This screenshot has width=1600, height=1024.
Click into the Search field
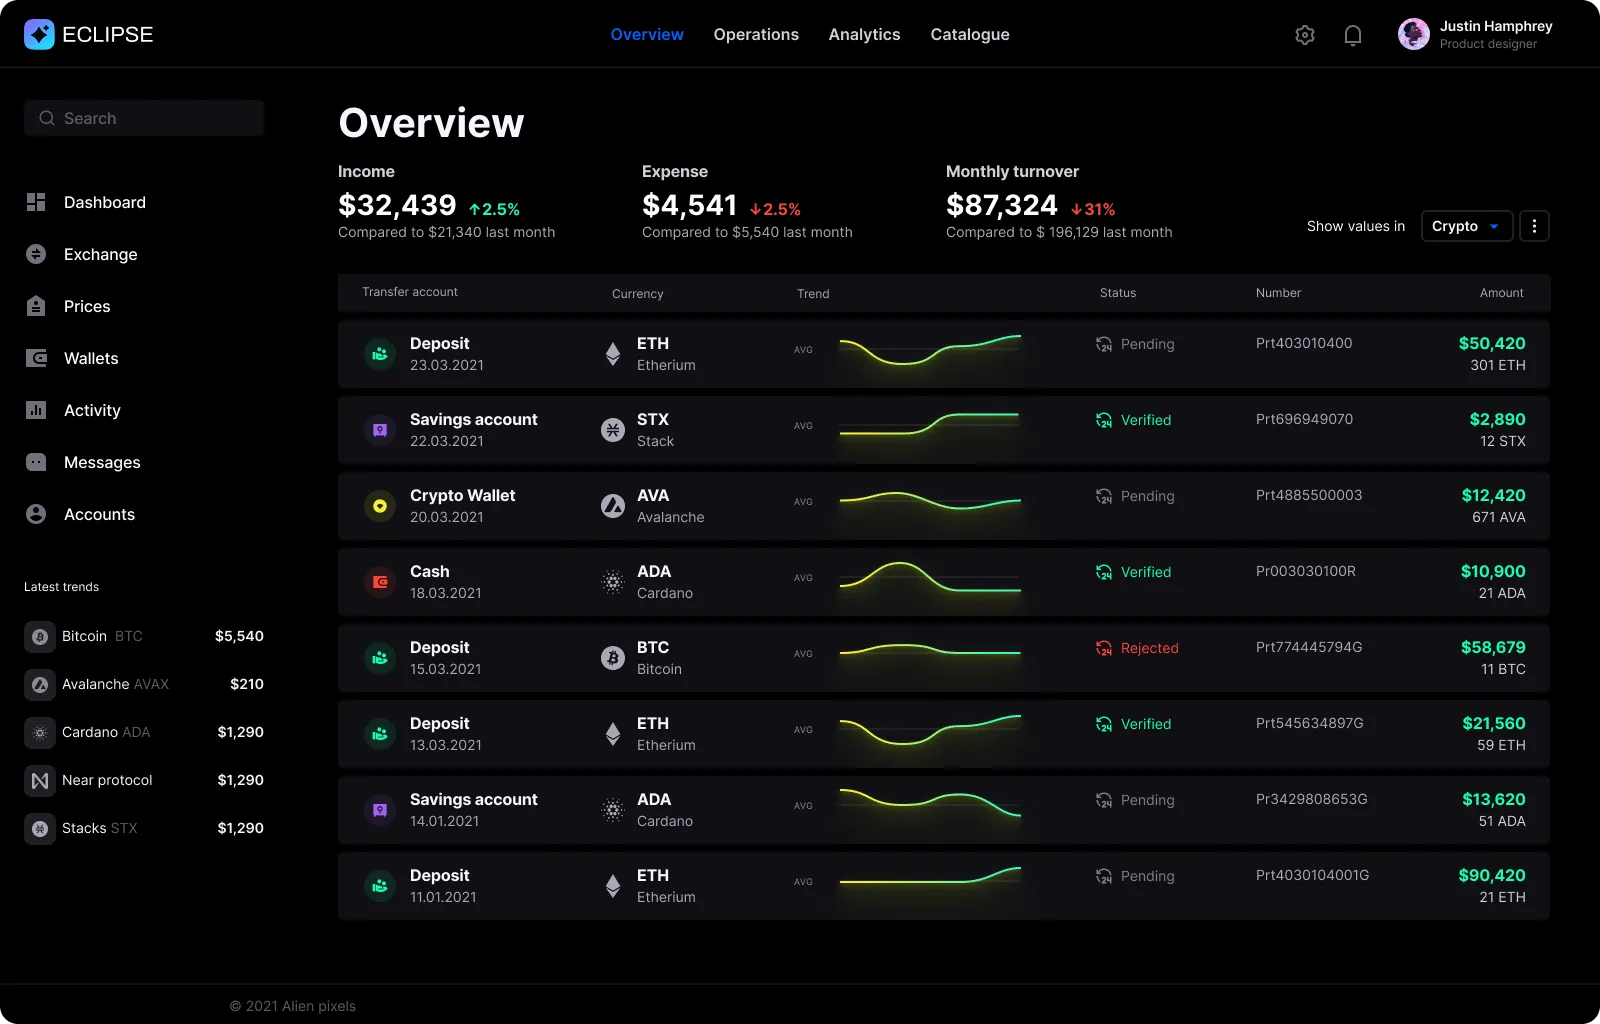pyautogui.click(x=144, y=118)
